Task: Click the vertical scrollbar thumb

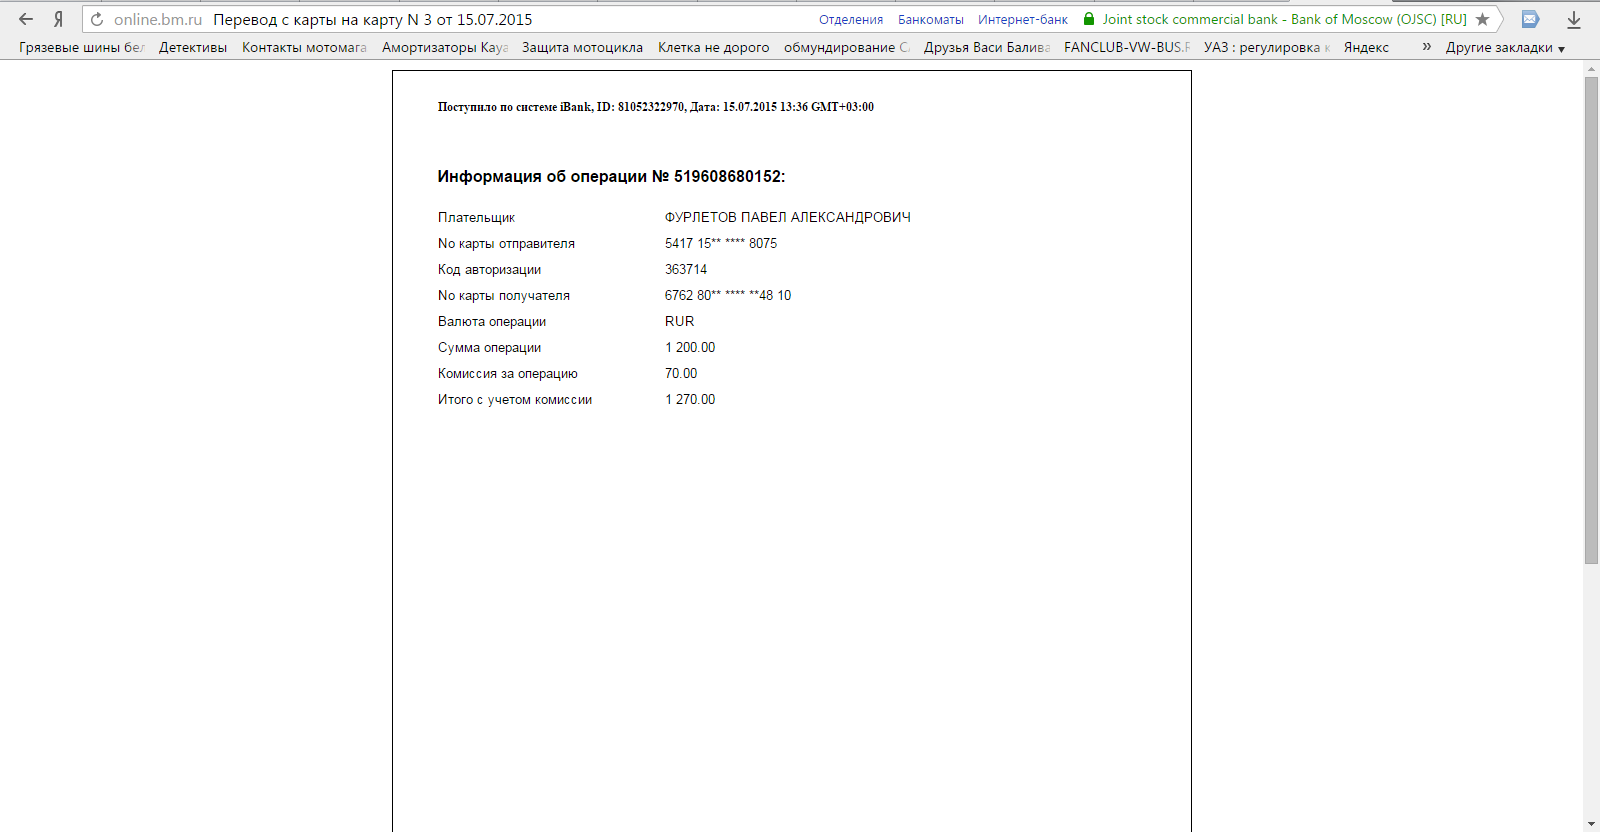Action: click(x=1591, y=320)
